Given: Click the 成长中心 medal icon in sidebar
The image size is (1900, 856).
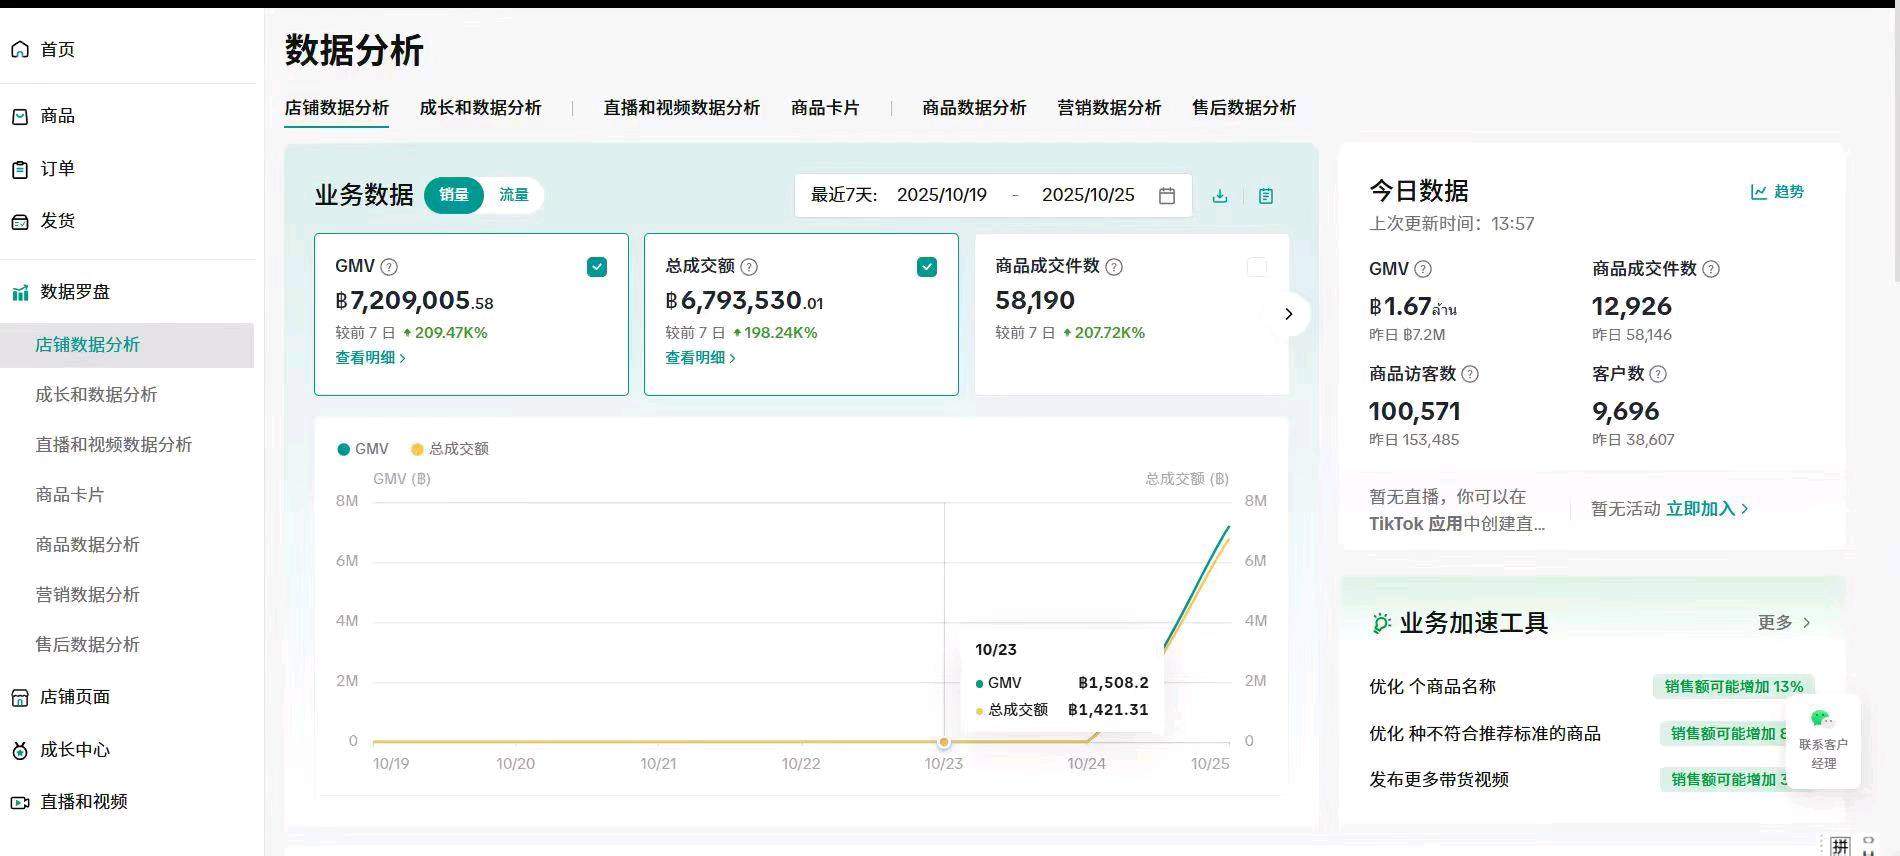Looking at the screenshot, I should pyautogui.click(x=20, y=750).
